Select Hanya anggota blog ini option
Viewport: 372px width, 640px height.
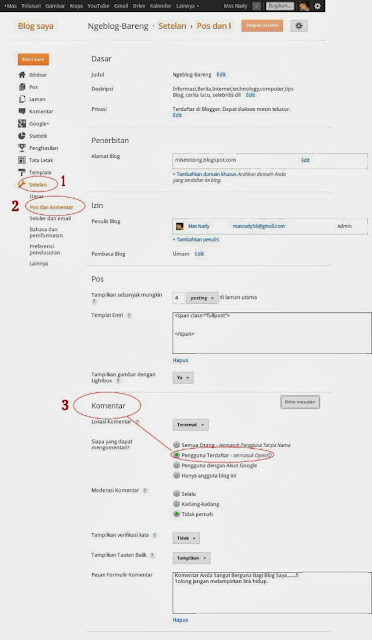click(176, 475)
